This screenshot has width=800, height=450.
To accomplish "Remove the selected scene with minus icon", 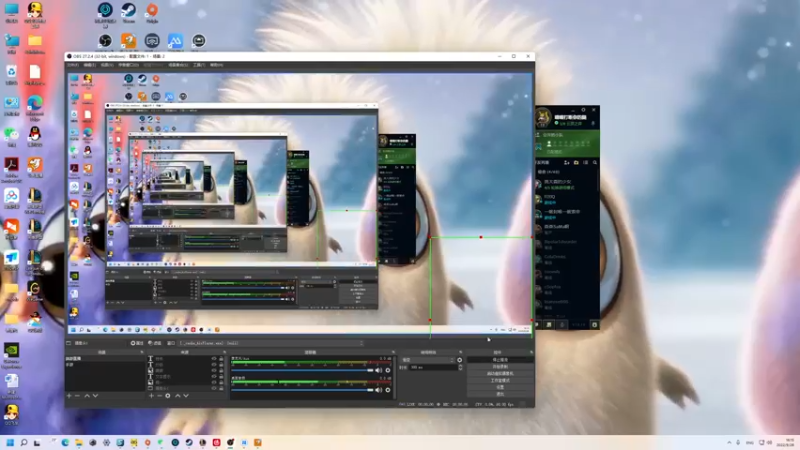I will click(78, 396).
